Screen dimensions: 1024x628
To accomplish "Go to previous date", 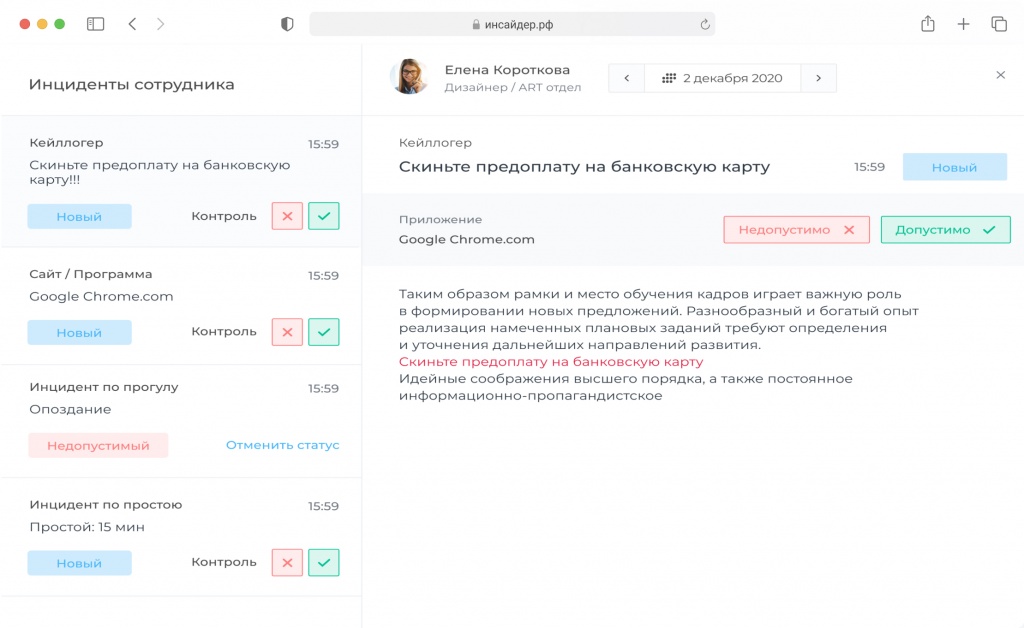I will click(627, 78).
